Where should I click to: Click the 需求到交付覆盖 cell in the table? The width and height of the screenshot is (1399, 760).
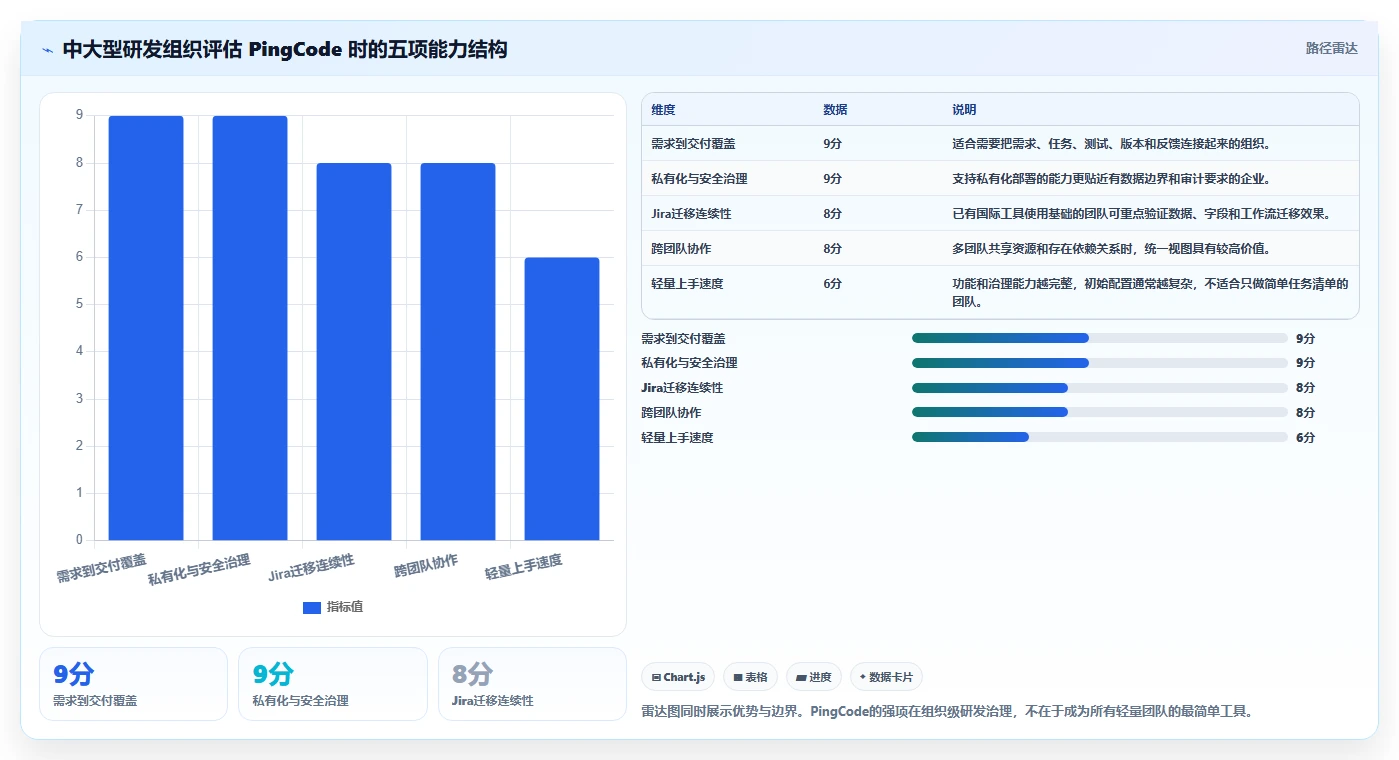pyautogui.click(x=693, y=144)
